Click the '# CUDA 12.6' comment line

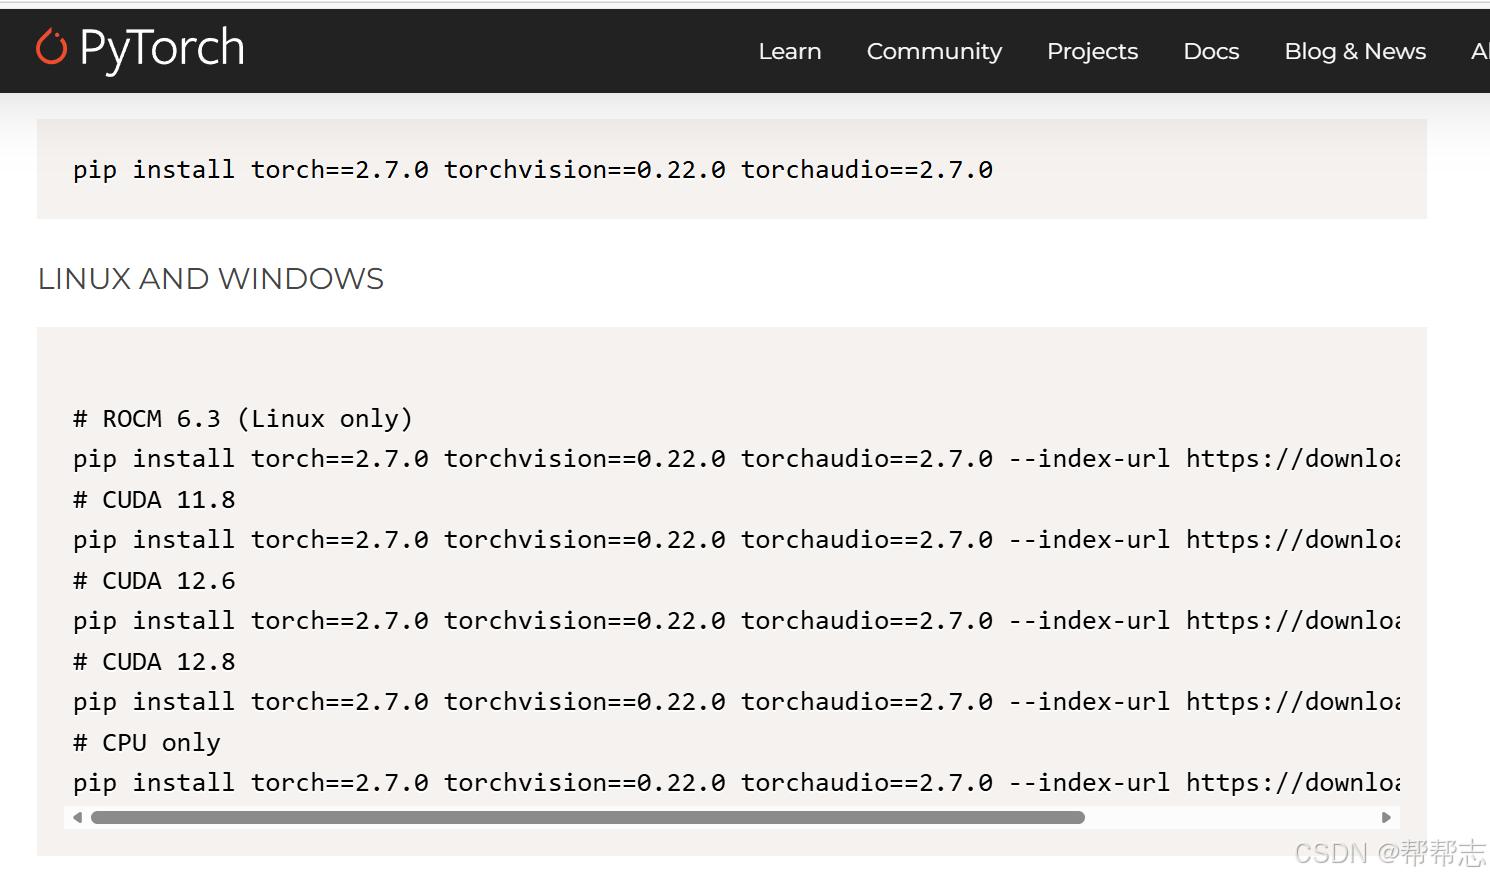click(154, 581)
